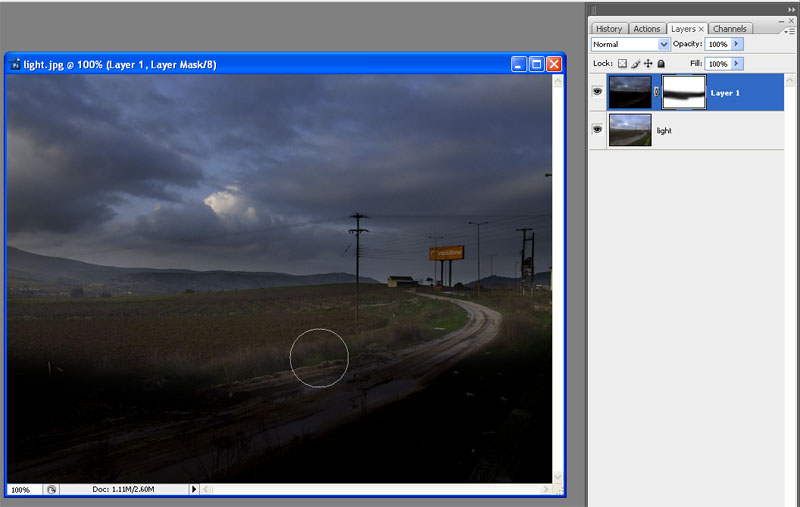This screenshot has height=507, width=800.
Task: Minimize the light.jpg document window
Action: pyautogui.click(x=518, y=64)
